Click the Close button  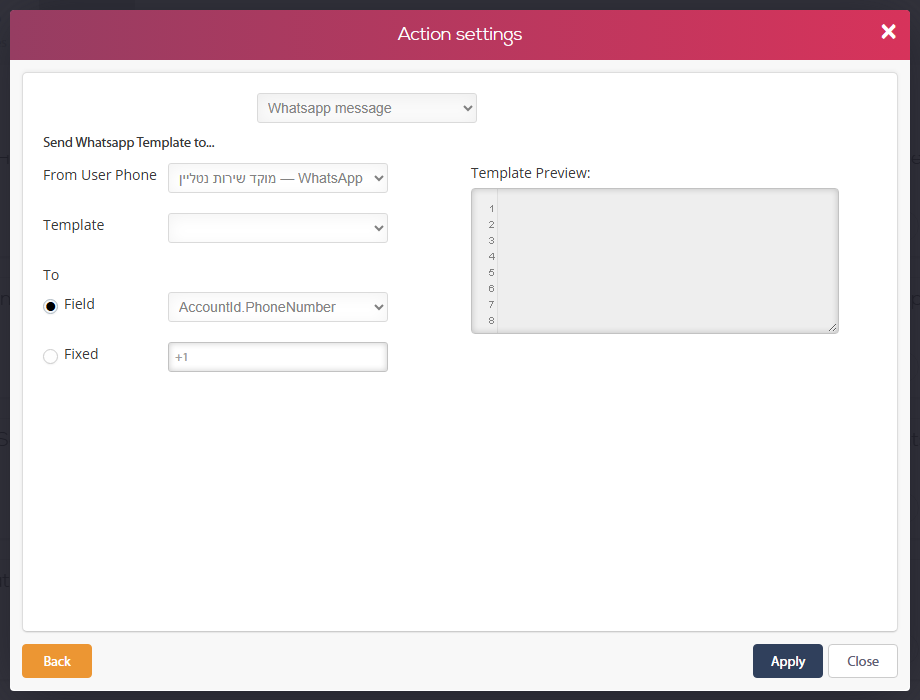[x=862, y=661]
